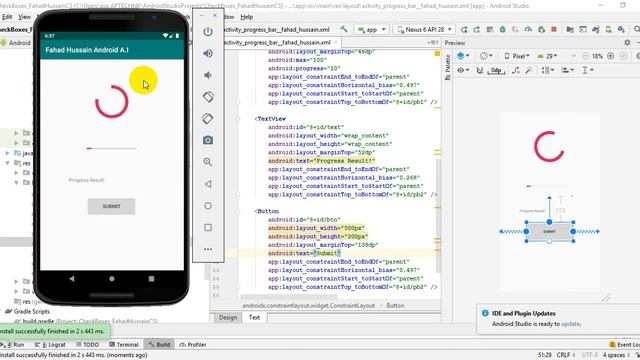Open the Pack dropdown in Preview toolbar

[547, 70]
